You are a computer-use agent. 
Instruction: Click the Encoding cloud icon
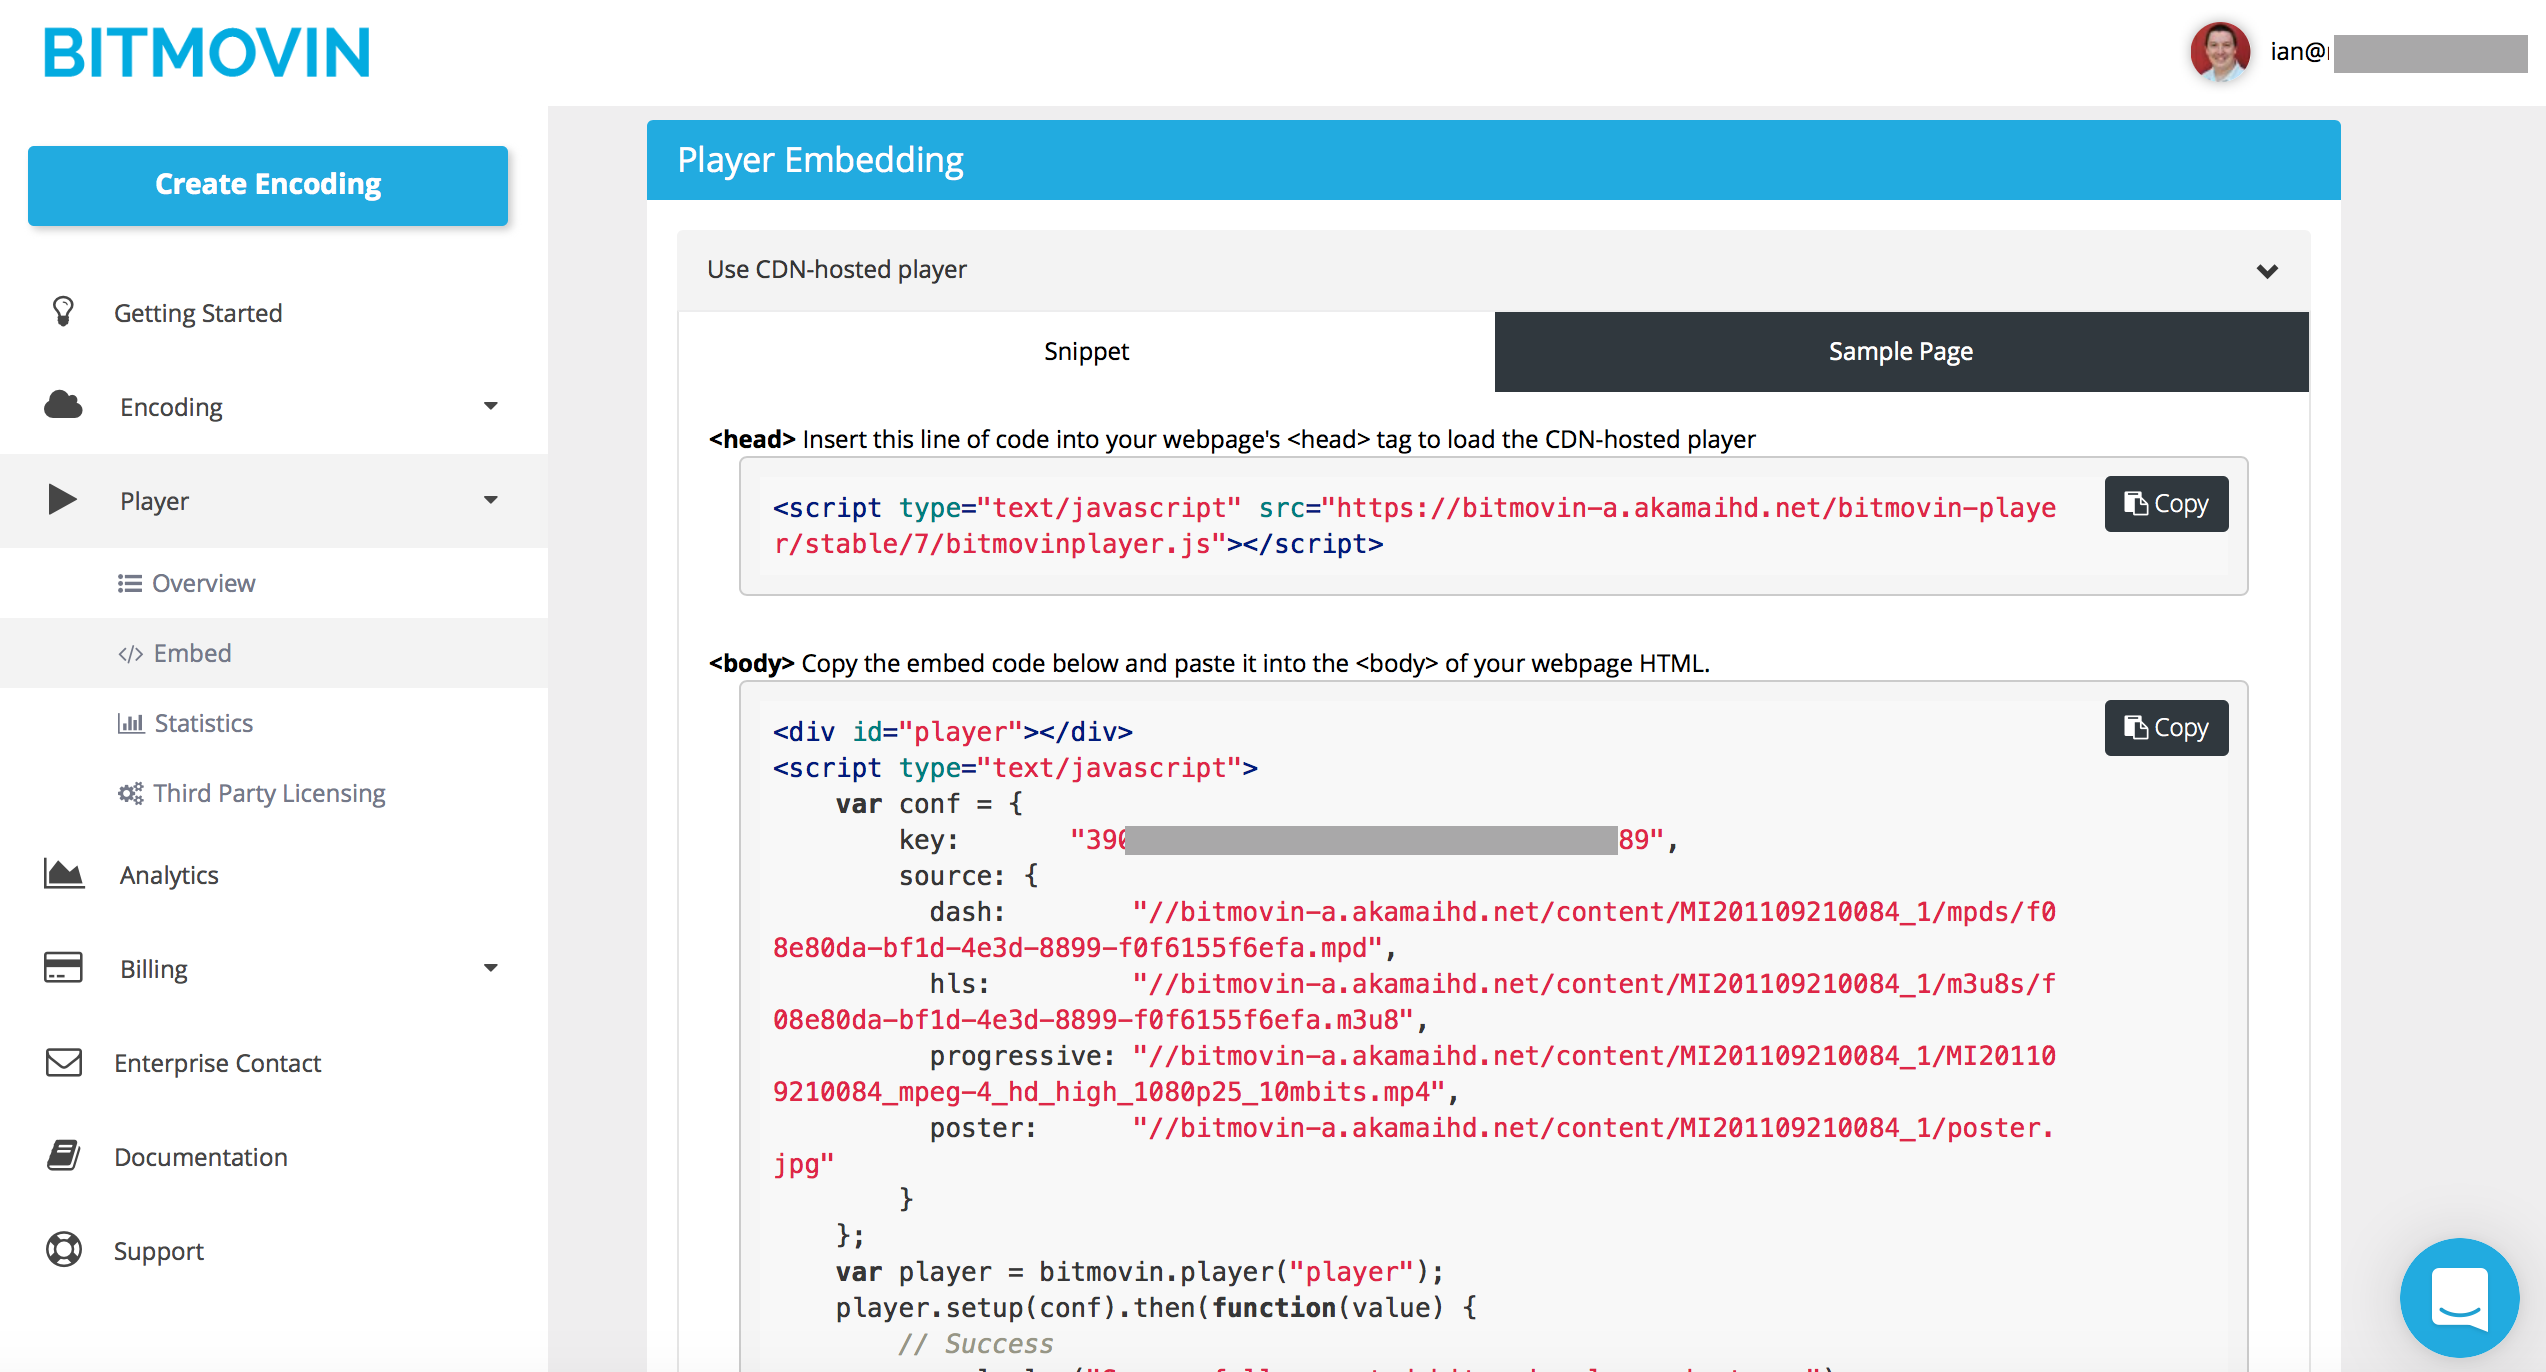coord(63,404)
